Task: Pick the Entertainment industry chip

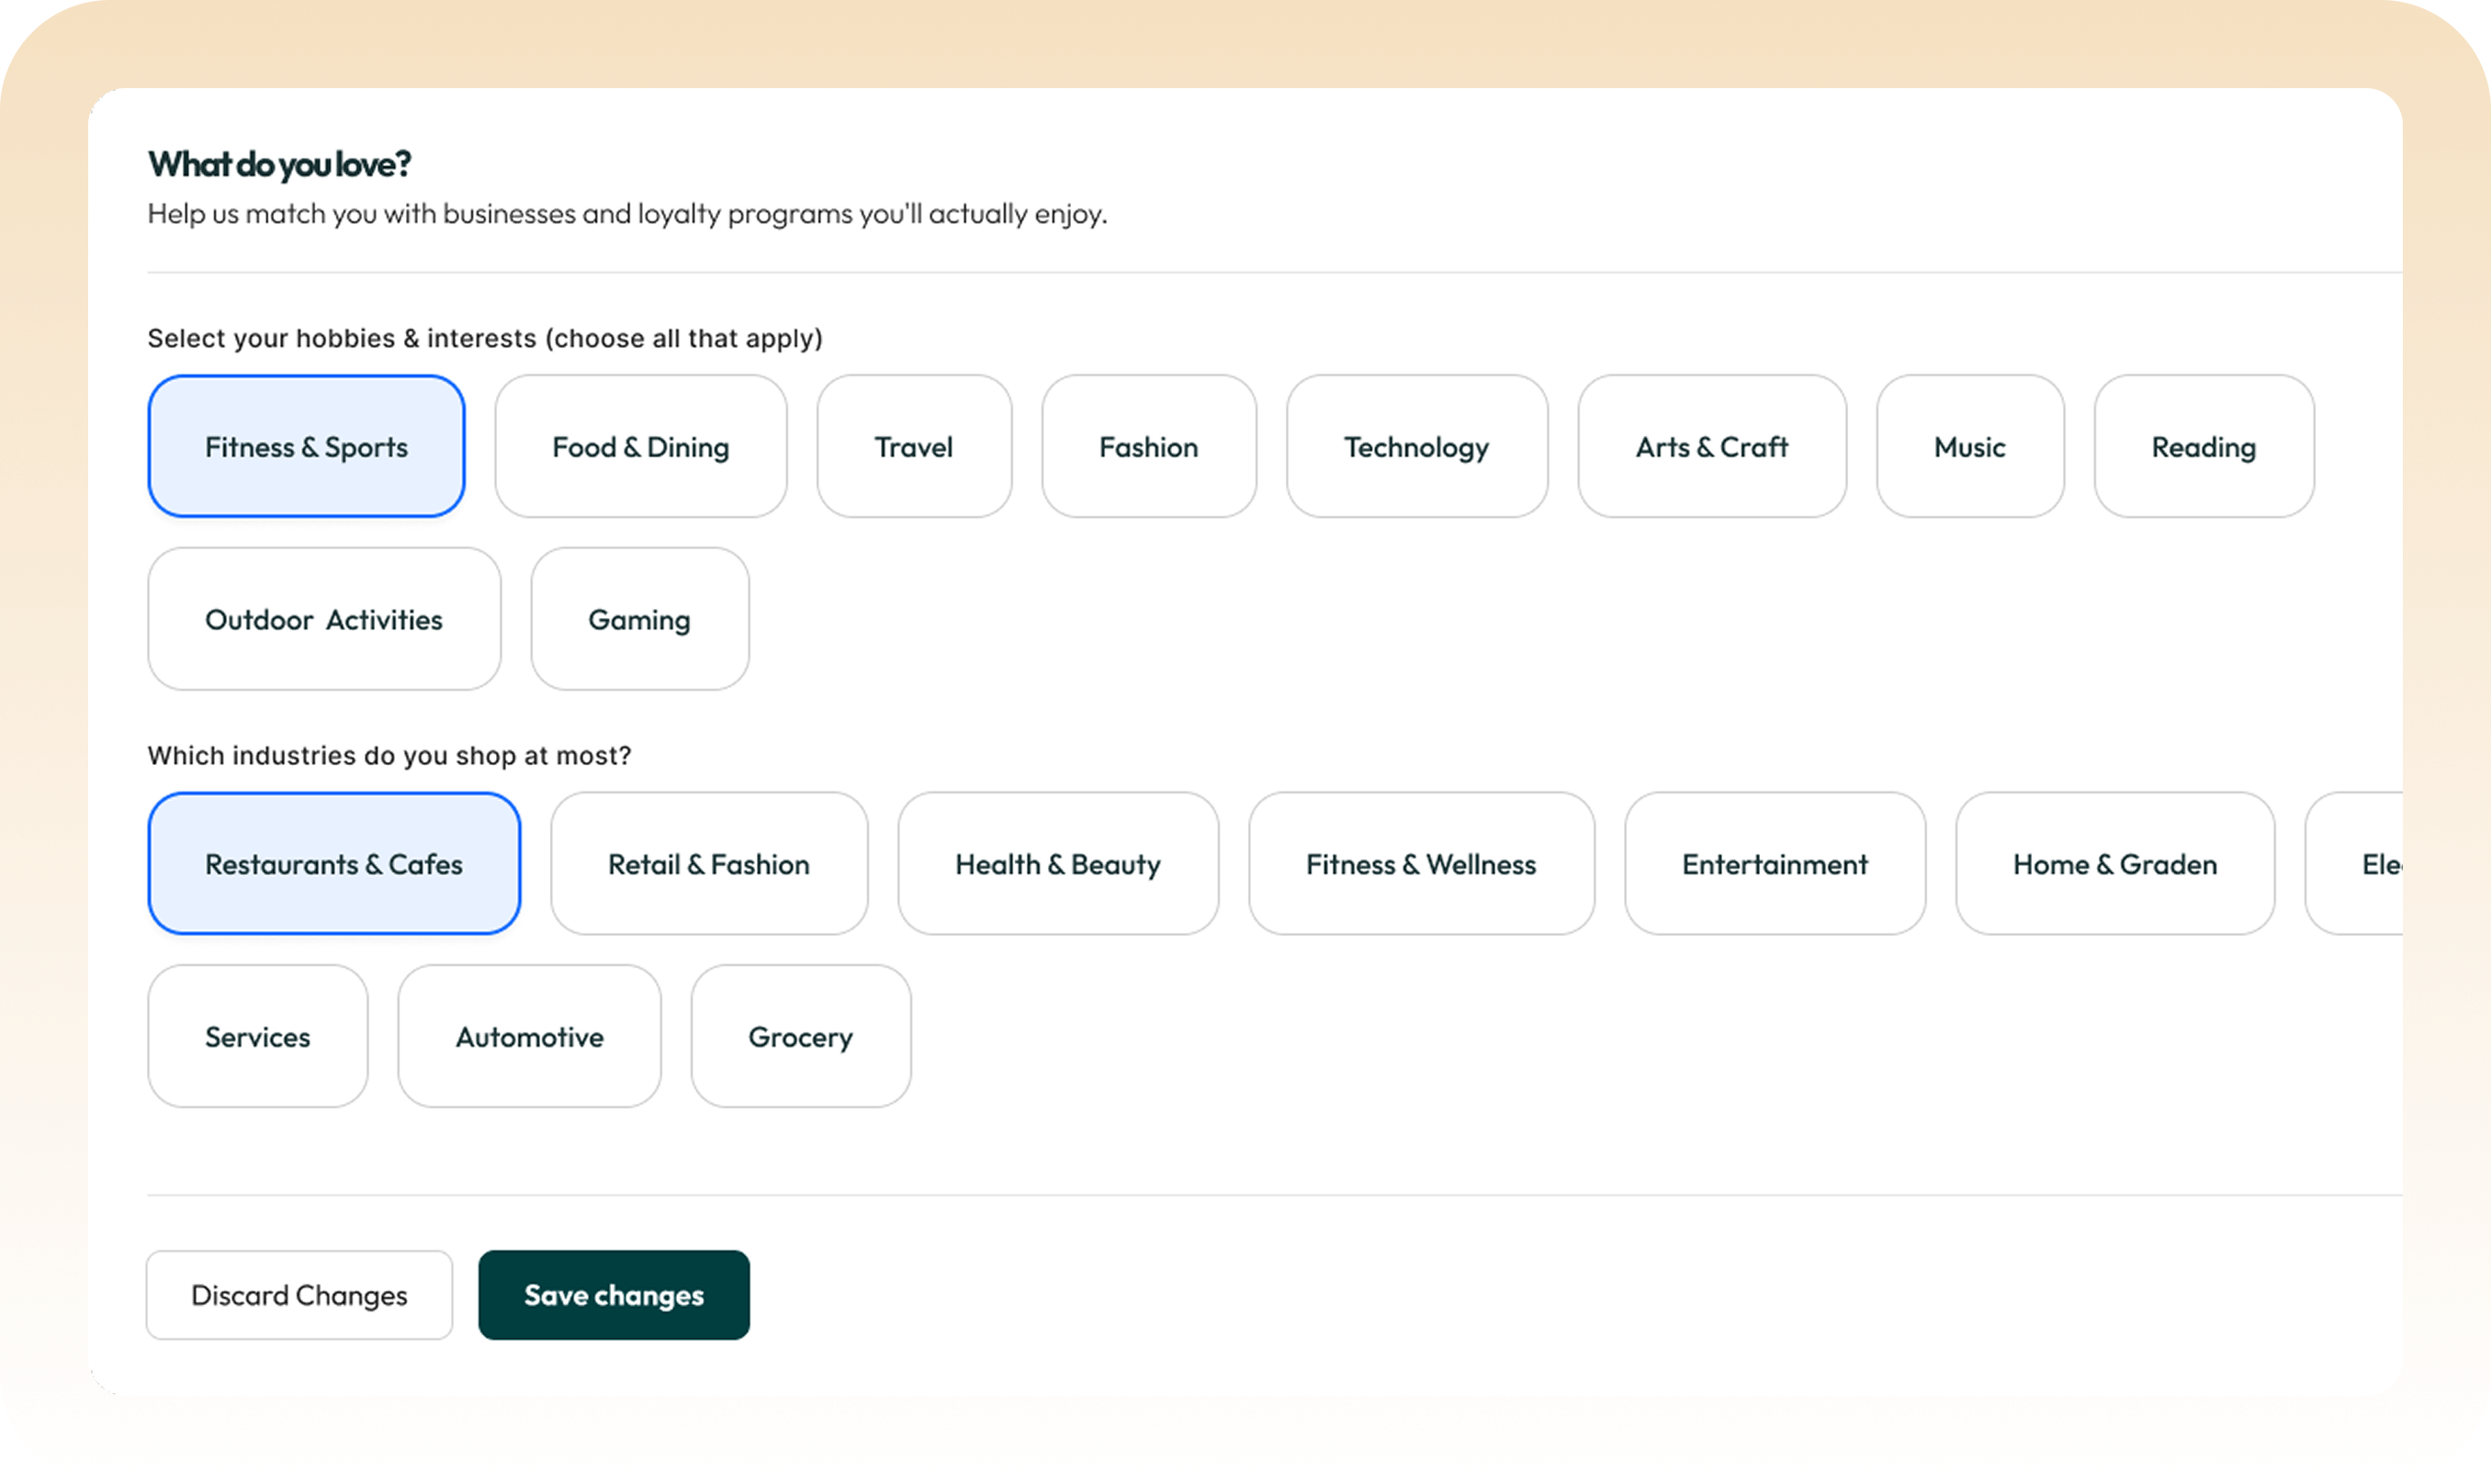Action: point(1774,863)
